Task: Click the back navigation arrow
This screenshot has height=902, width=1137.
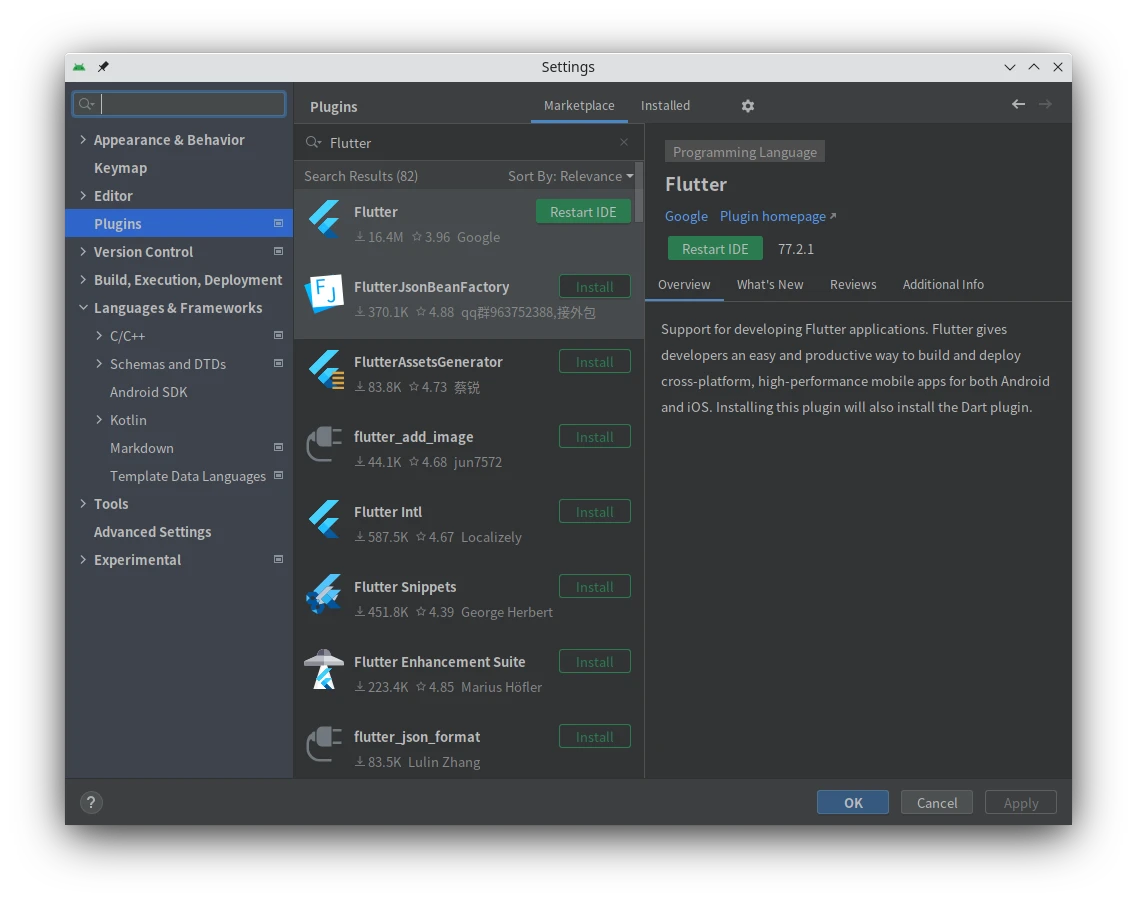Action: click(1018, 105)
